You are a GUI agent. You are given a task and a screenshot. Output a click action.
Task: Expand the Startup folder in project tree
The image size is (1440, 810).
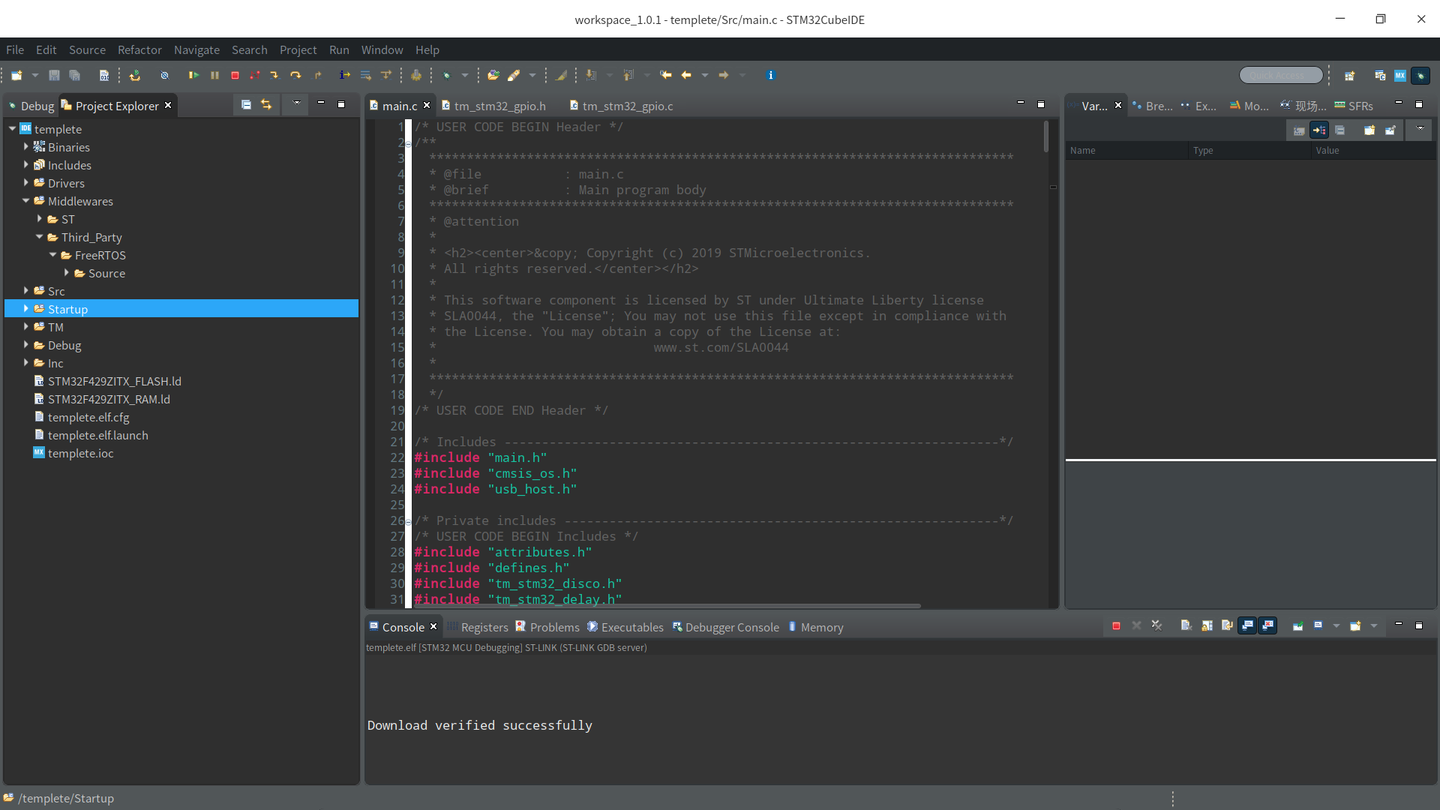[x=26, y=309]
